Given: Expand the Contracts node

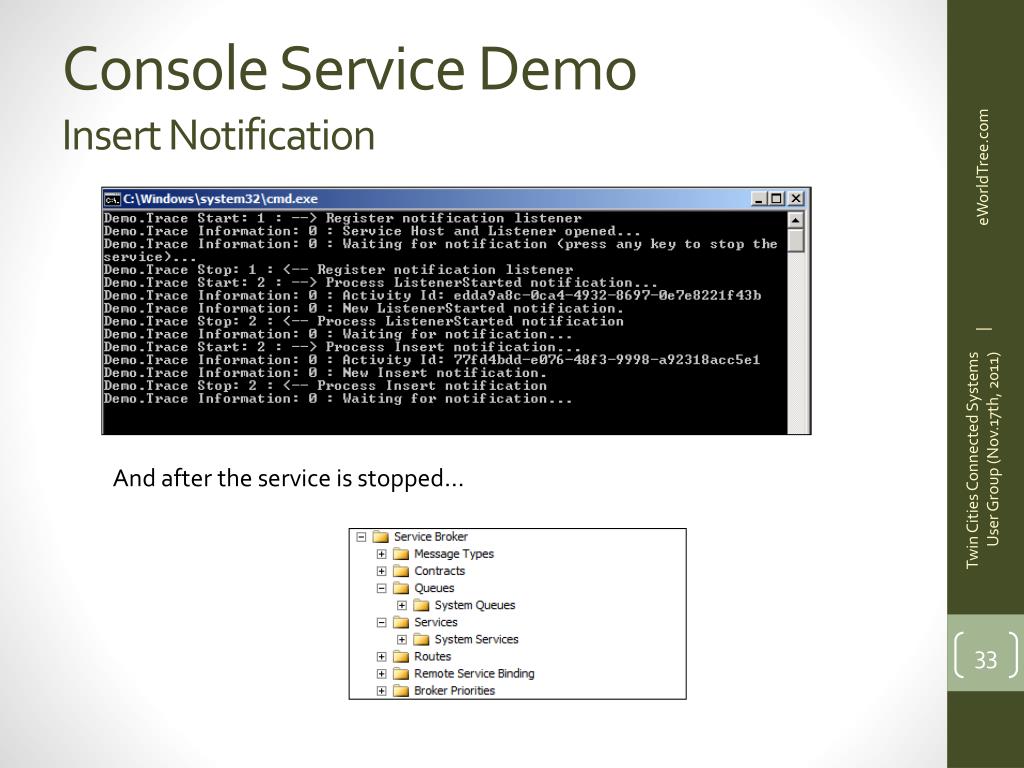Looking at the screenshot, I should [381, 571].
